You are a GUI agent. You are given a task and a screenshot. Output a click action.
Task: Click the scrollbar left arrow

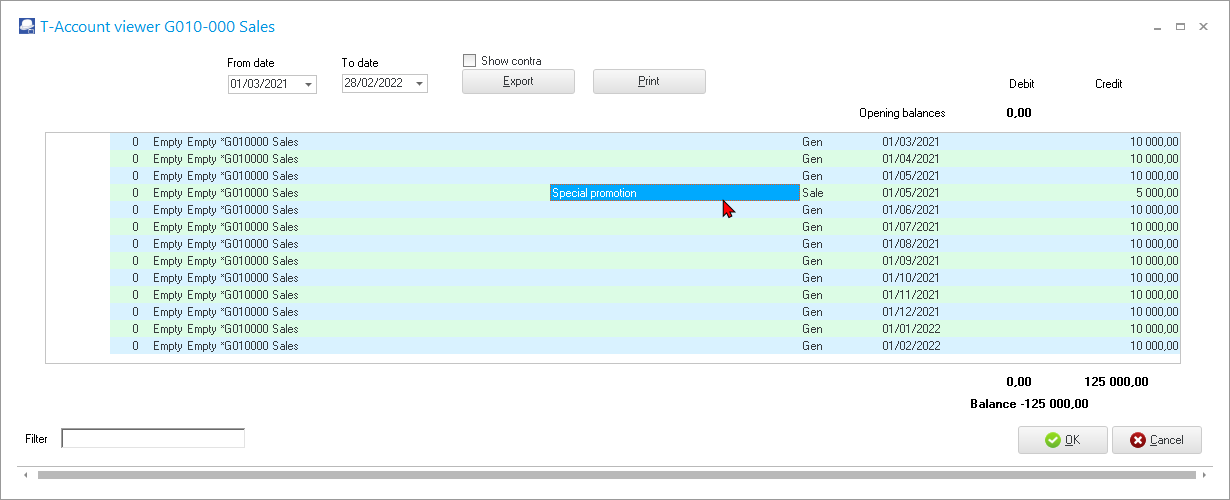click(x=25, y=475)
